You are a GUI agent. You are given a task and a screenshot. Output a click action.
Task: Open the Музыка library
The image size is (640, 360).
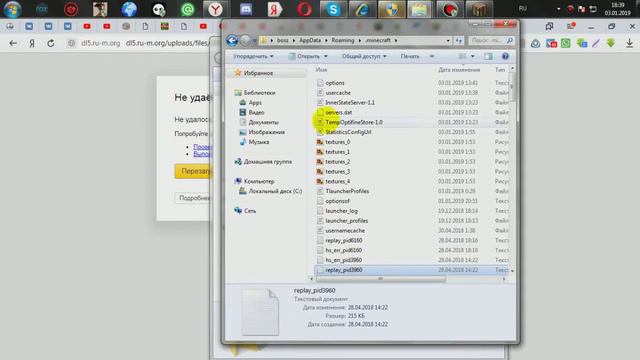click(258, 142)
